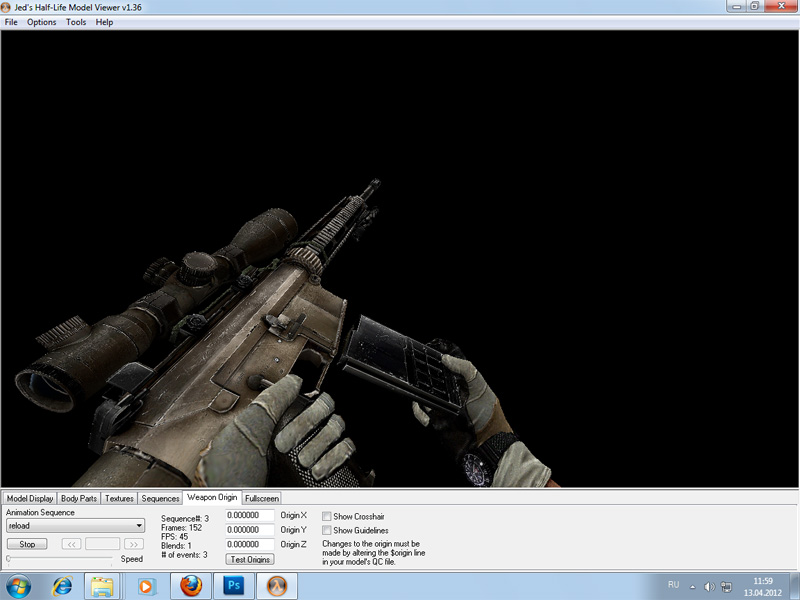Click the Half-Life Model Viewer taskbar icon
Image resolution: width=800 pixels, height=600 pixels.
pyautogui.click(x=279, y=585)
